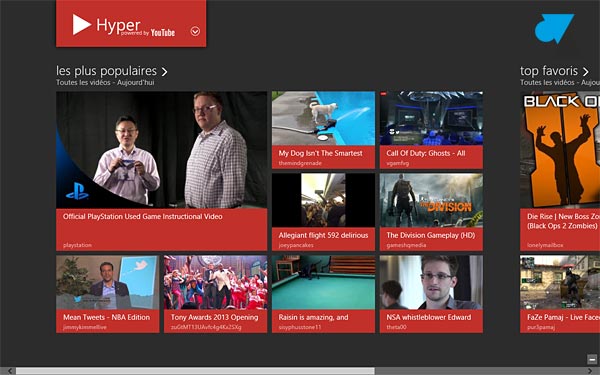Open Allegiant flight 592 video thumbnail

click(x=323, y=200)
